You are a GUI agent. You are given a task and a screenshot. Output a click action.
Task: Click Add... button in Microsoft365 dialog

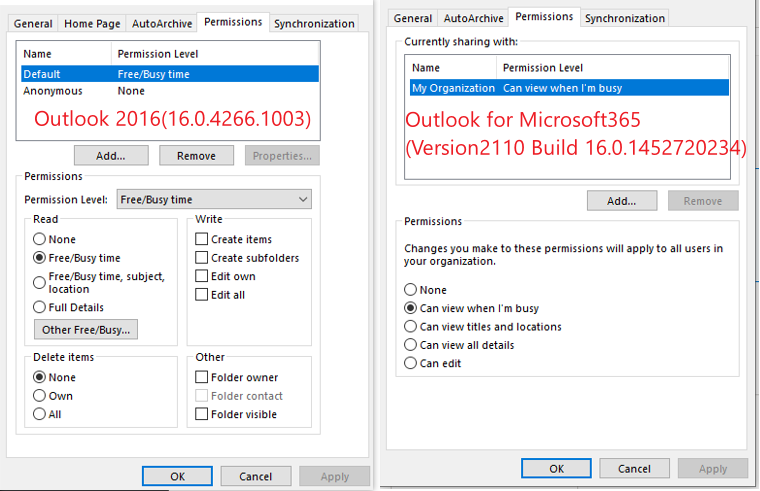click(622, 201)
